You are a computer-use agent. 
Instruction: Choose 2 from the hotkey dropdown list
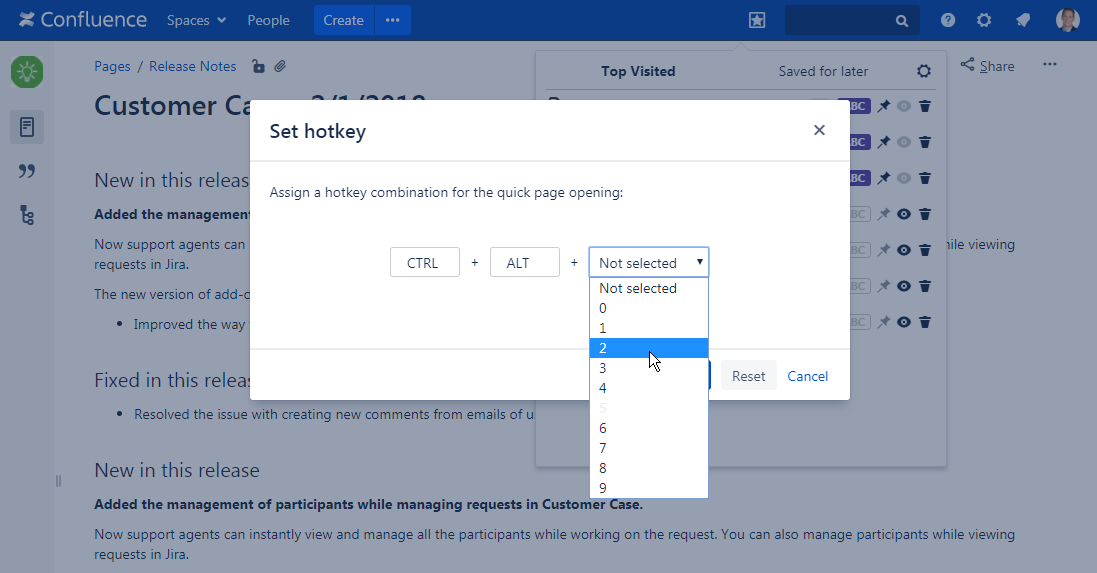(648, 348)
